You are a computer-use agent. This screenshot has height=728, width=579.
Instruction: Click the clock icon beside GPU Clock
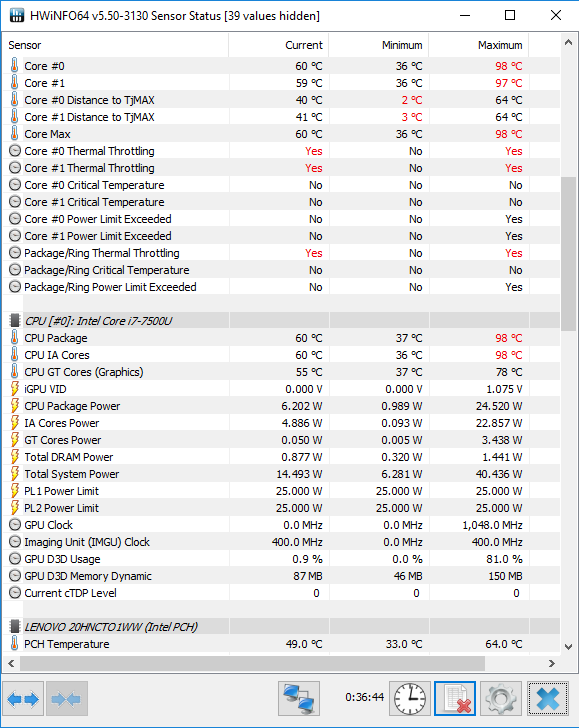15,525
